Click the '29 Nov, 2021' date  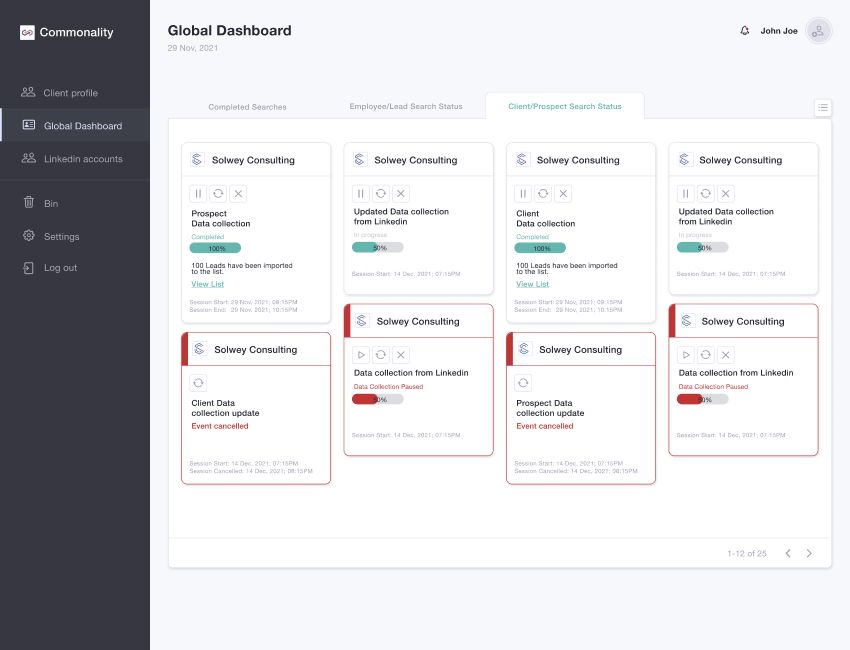tap(192, 48)
